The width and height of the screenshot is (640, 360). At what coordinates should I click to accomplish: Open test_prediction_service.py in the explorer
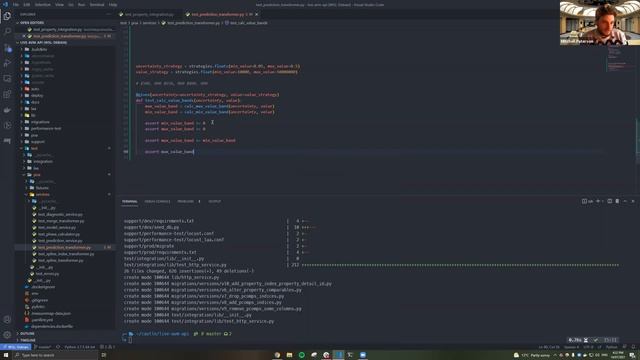[60, 241]
